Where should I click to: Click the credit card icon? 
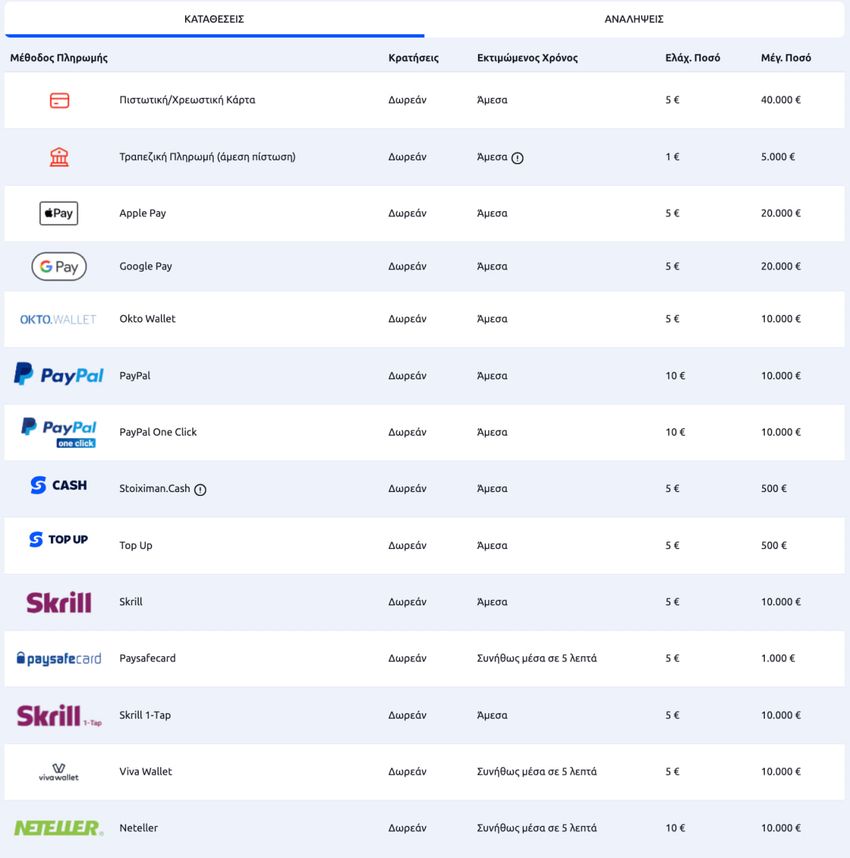pos(59,101)
